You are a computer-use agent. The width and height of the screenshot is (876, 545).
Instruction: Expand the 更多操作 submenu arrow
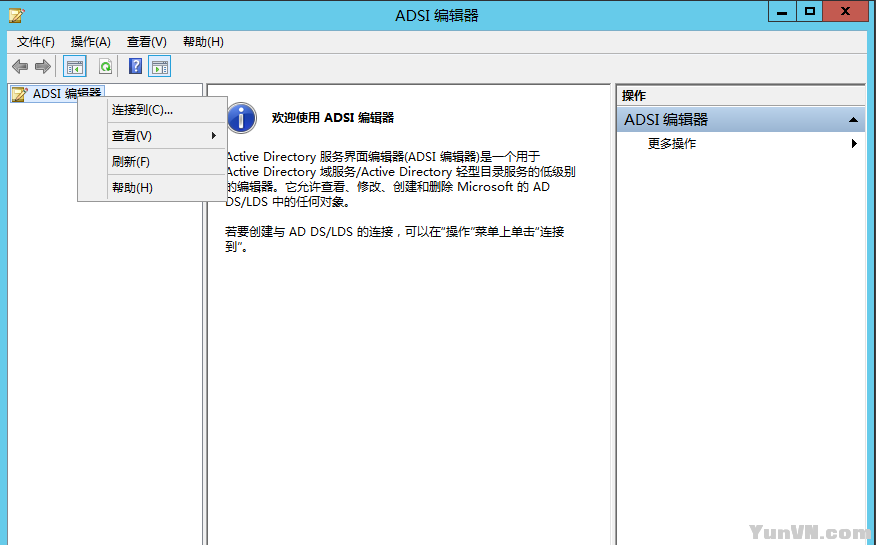[854, 144]
